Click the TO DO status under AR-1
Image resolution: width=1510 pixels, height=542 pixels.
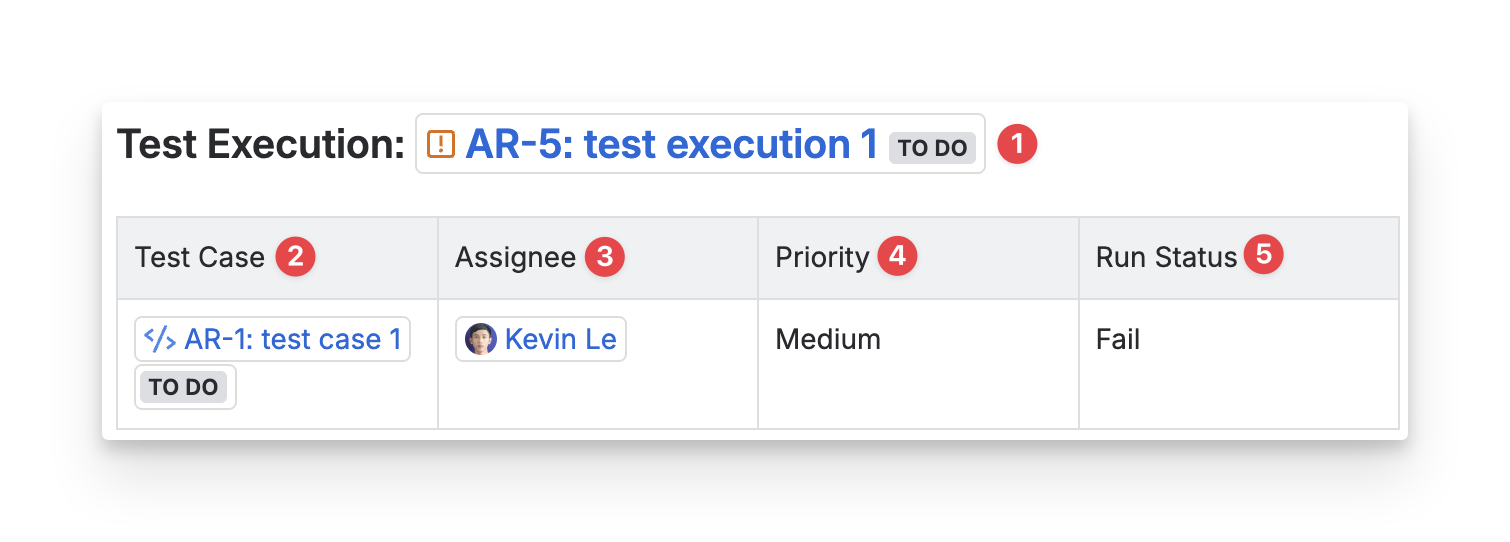tap(184, 387)
